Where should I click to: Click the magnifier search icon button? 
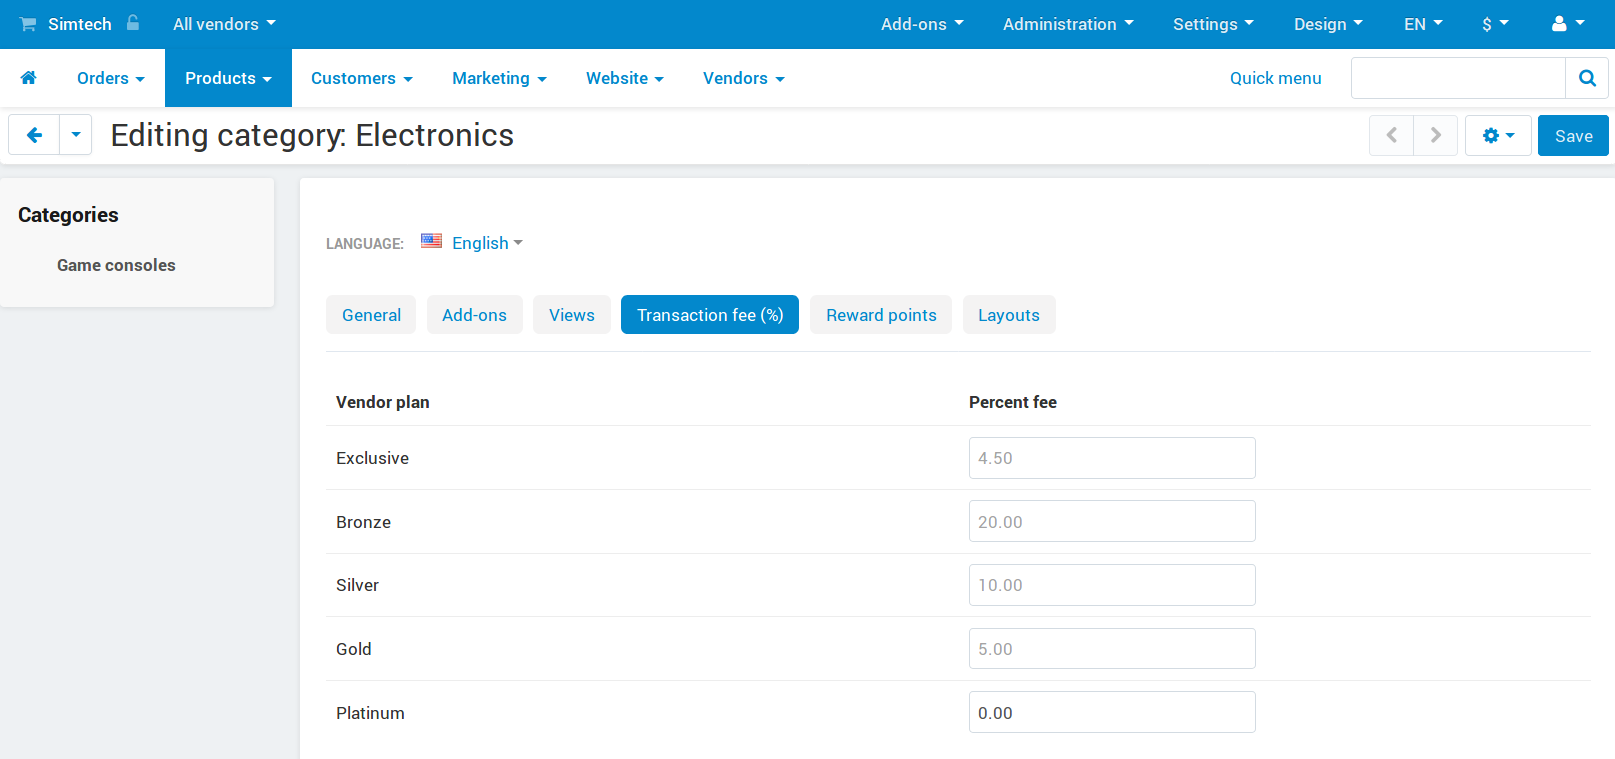1587,78
